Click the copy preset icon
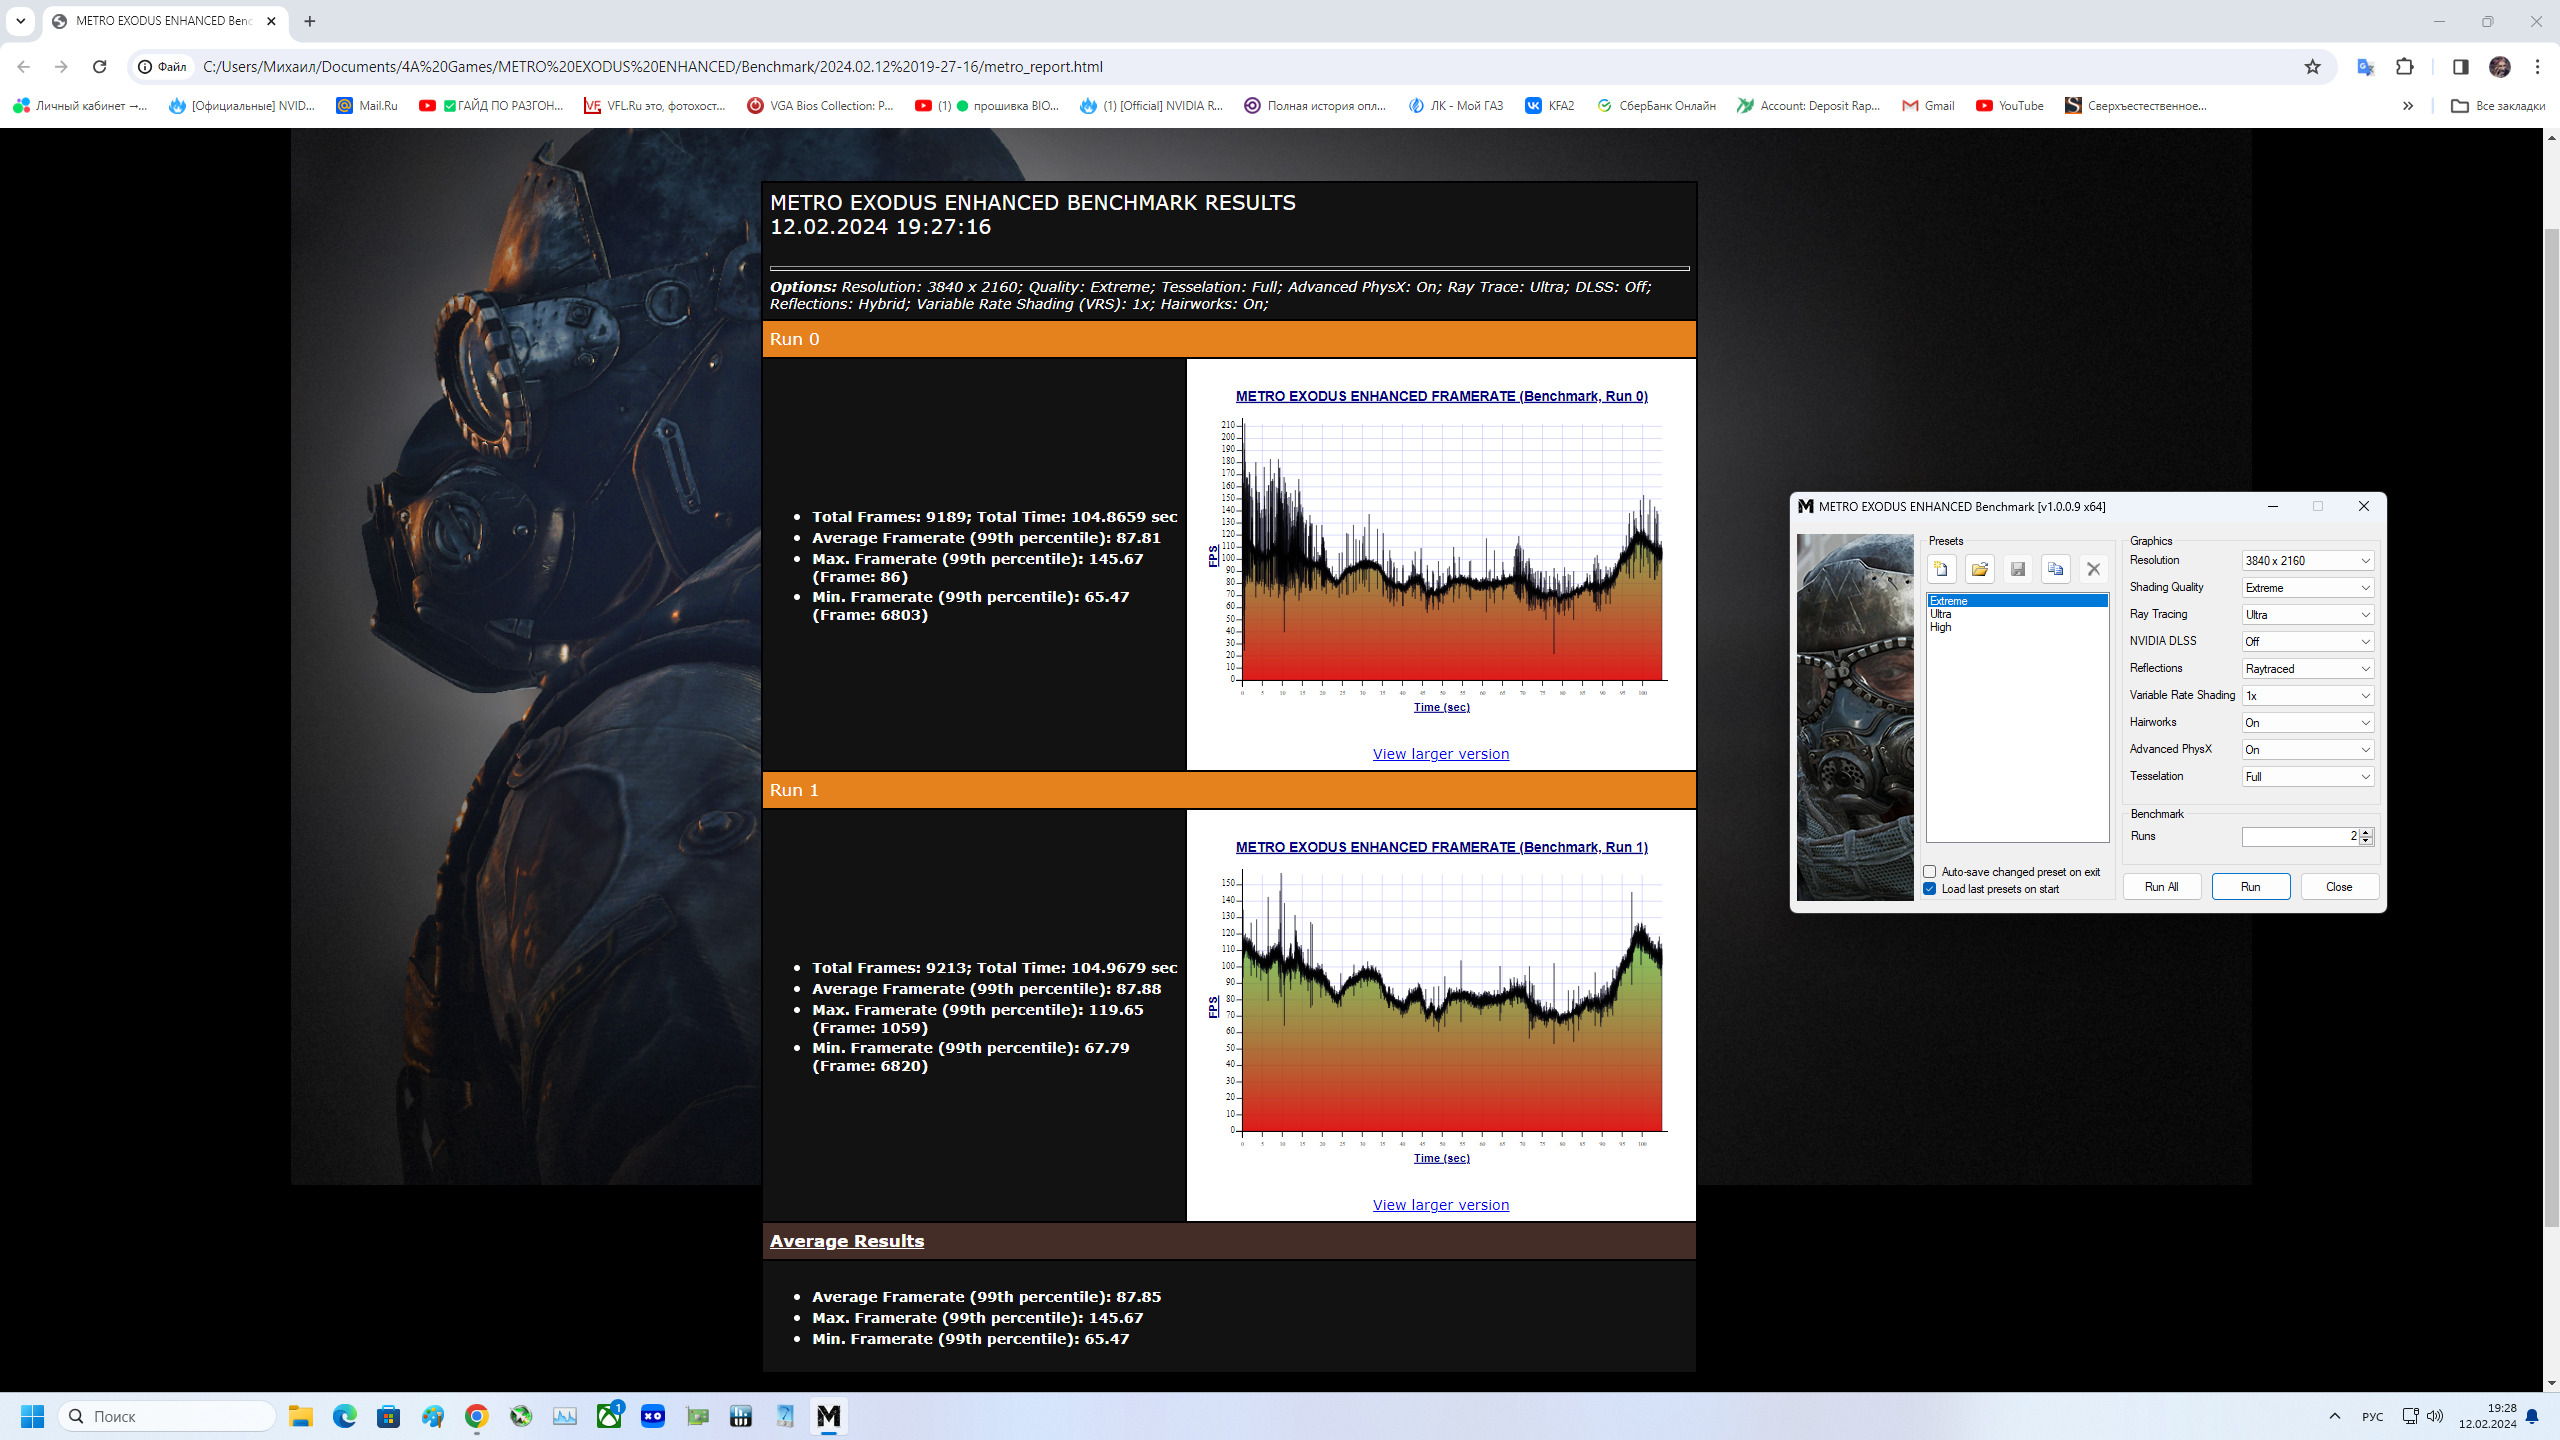Image resolution: width=2560 pixels, height=1440 pixels. pyautogui.click(x=2055, y=569)
